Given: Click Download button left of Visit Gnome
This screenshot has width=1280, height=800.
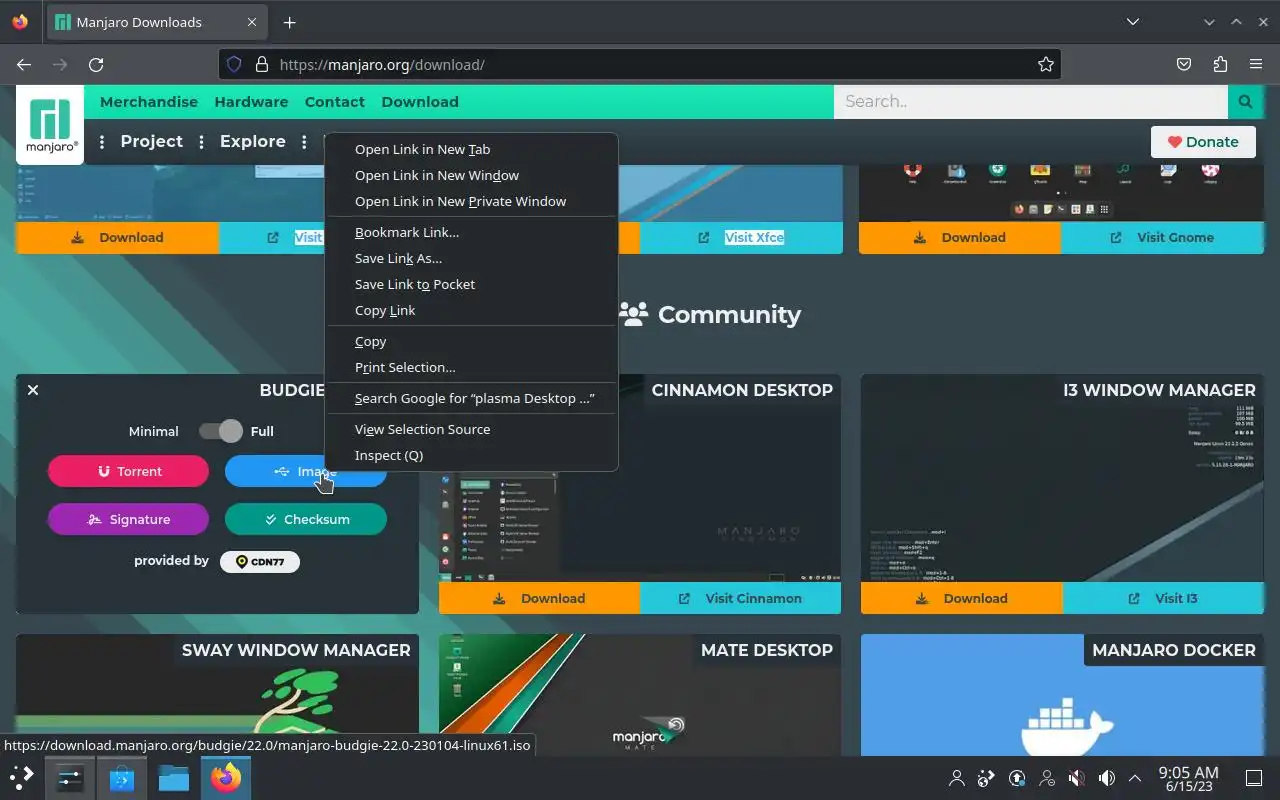Looking at the screenshot, I should pyautogui.click(x=960, y=237).
